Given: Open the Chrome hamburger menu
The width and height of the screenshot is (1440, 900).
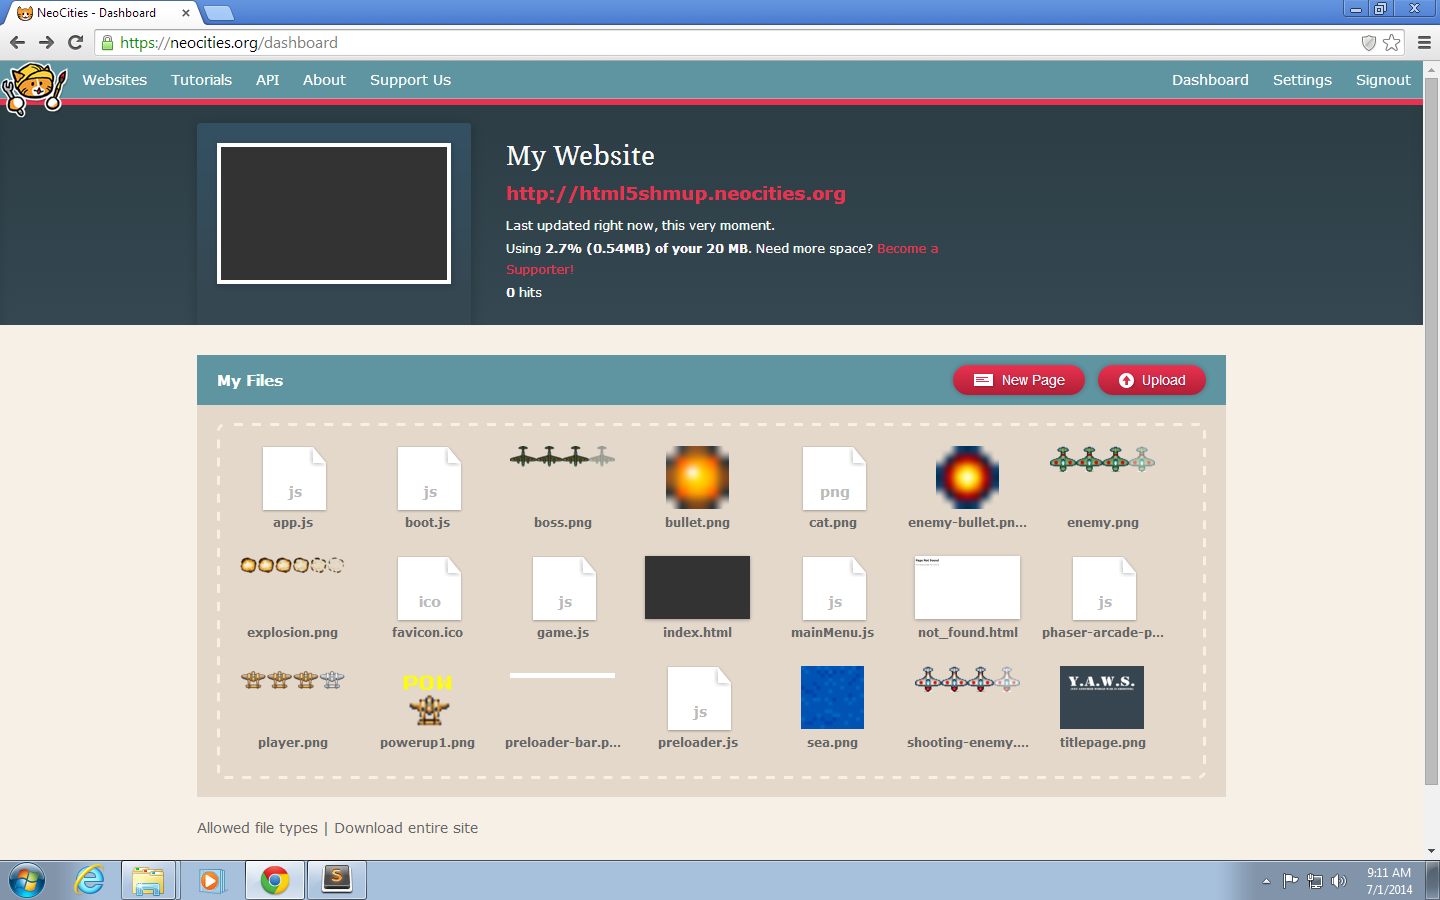Looking at the screenshot, I should [1424, 42].
